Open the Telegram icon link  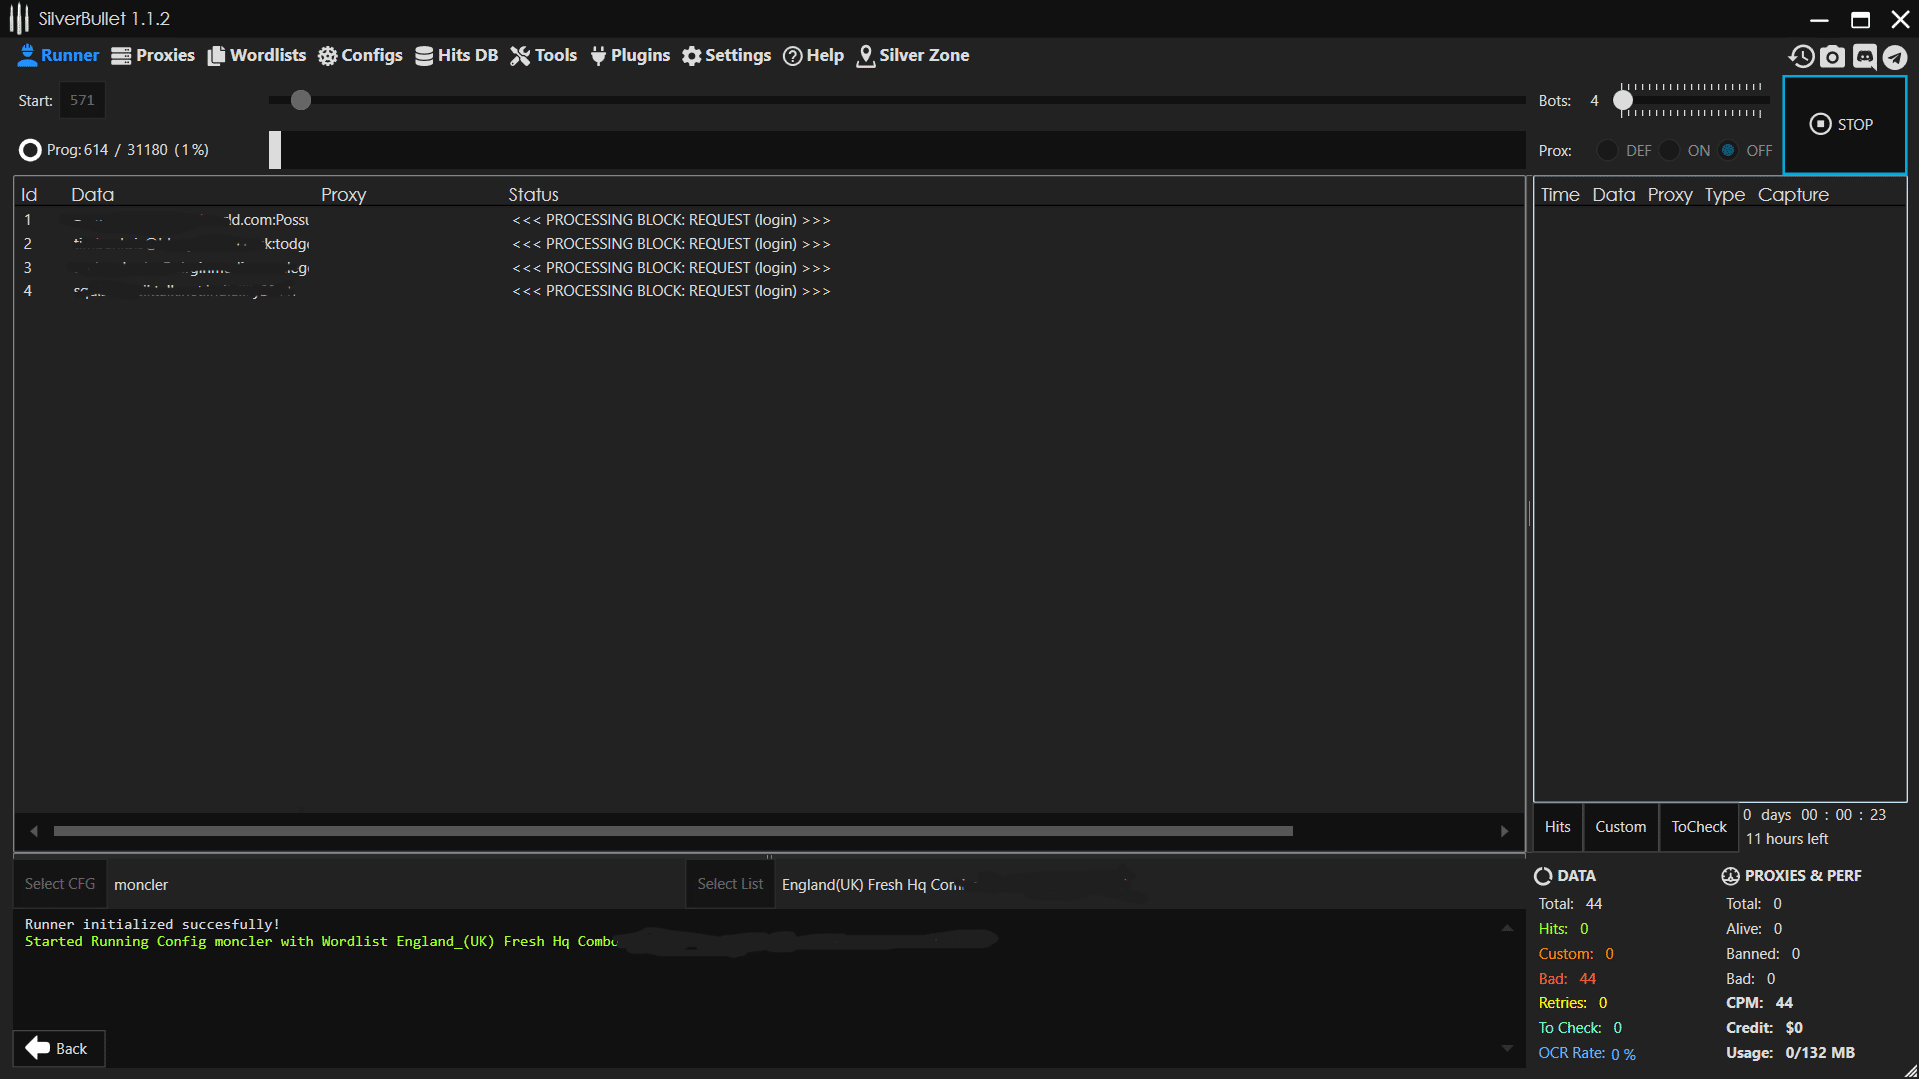pos(1895,56)
